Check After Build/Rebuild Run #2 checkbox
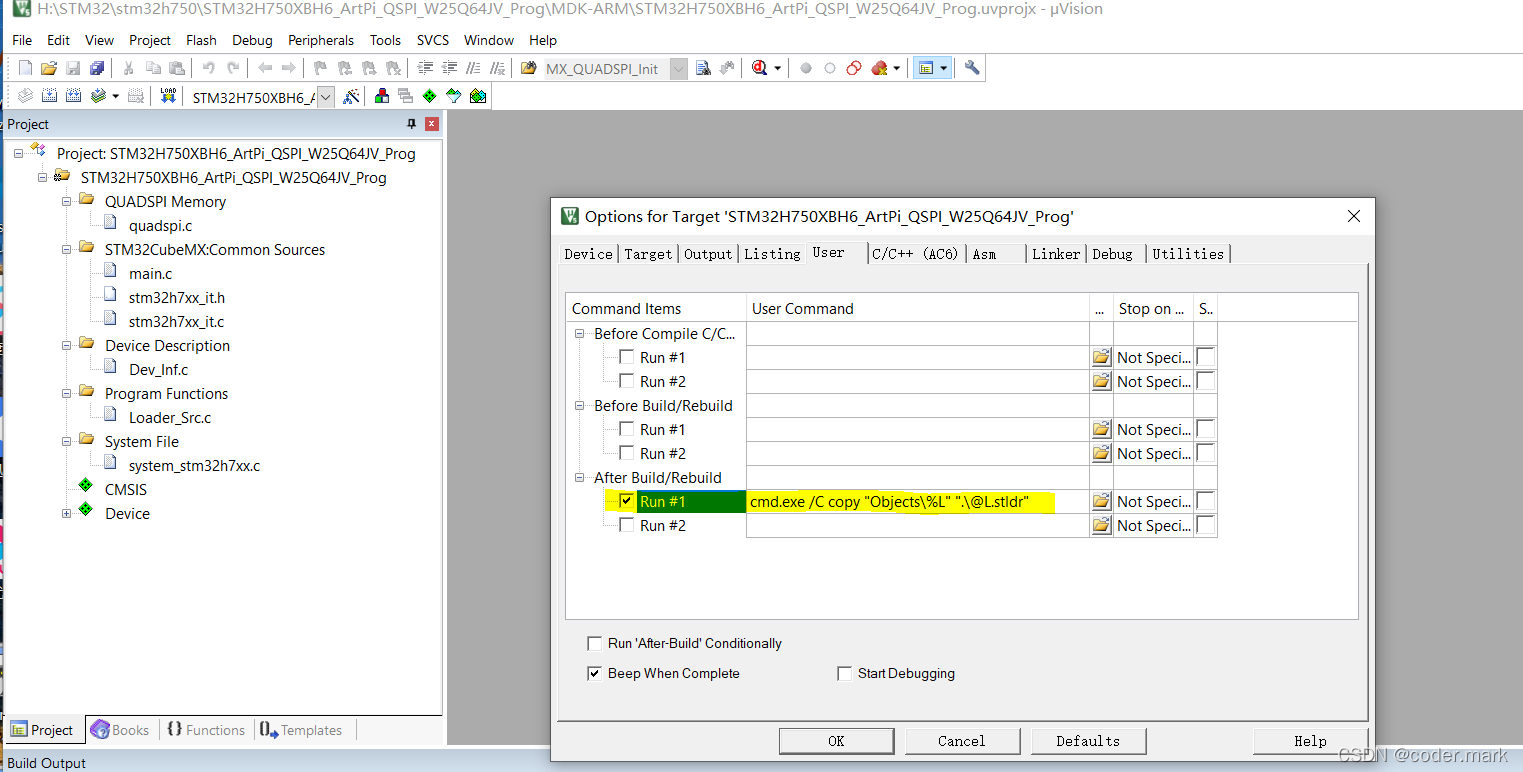This screenshot has height=772, width=1523. (626, 525)
